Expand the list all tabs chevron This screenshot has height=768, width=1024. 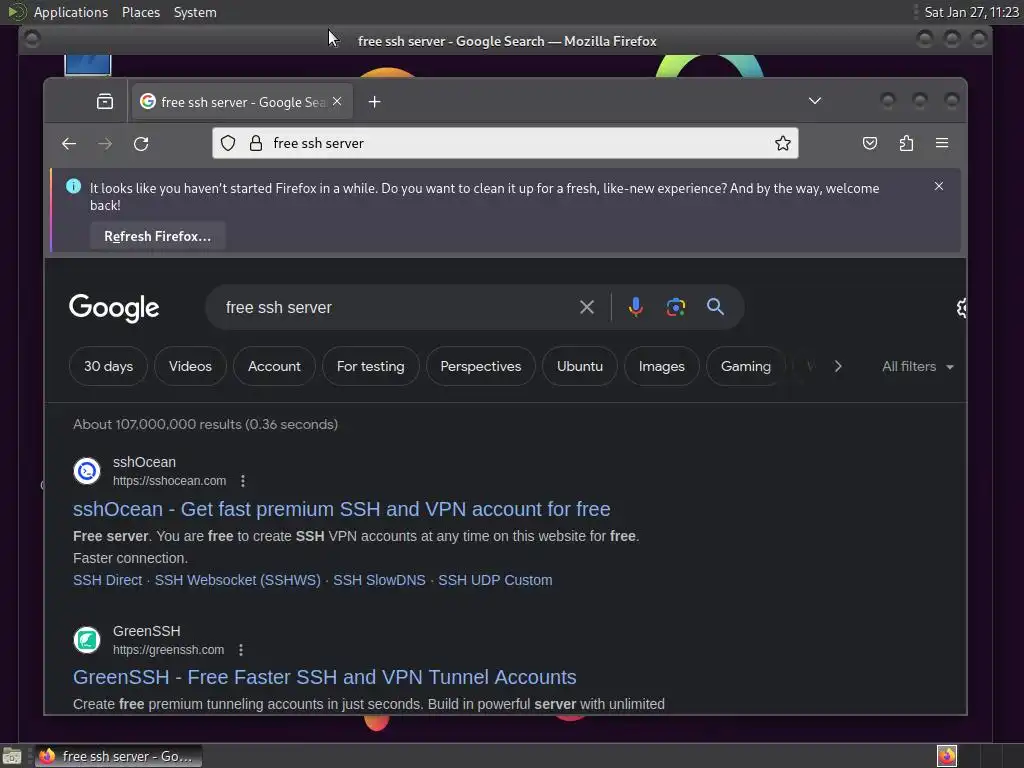tap(814, 101)
